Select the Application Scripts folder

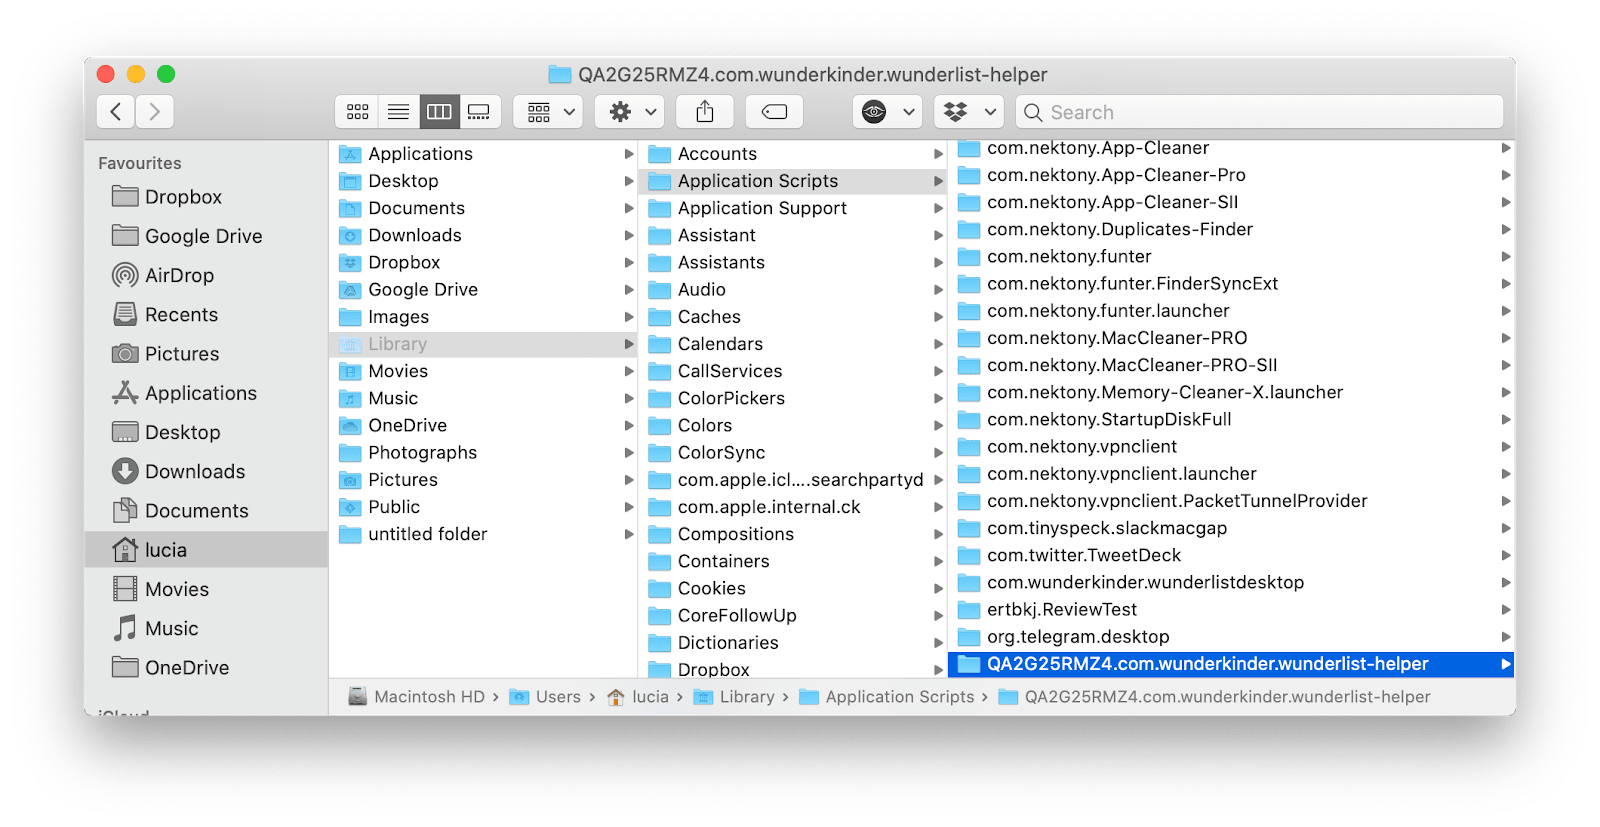coord(793,181)
